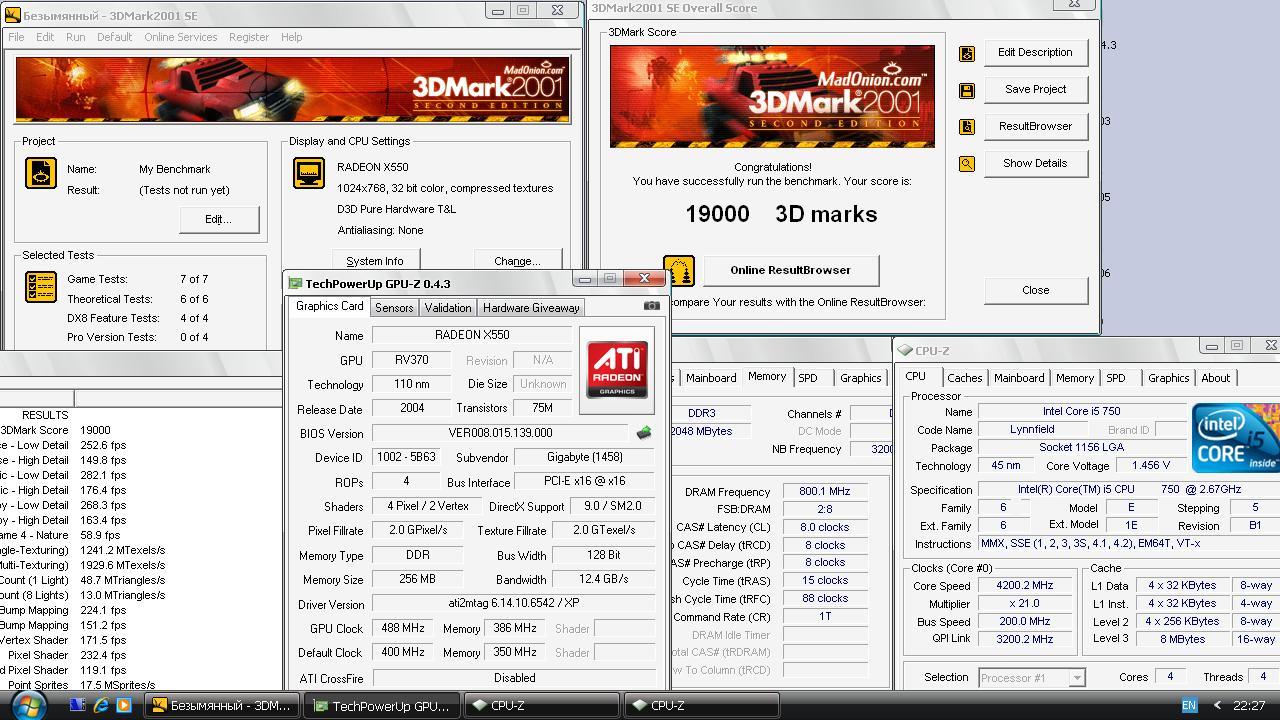
Task: Open the Run menu in 3DMark2001
Action: (x=76, y=37)
